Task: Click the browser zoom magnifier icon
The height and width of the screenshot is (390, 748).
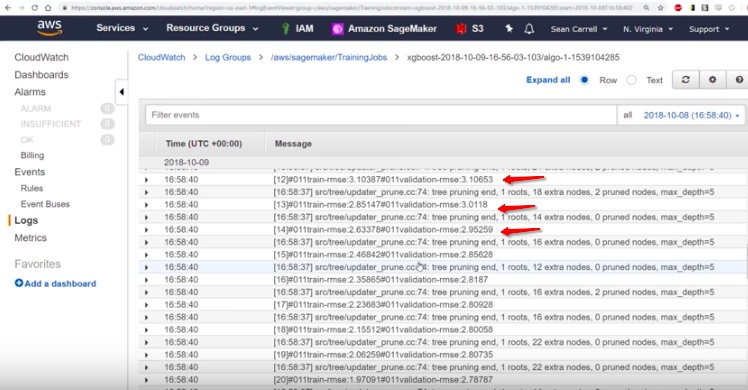Action: click(x=646, y=8)
